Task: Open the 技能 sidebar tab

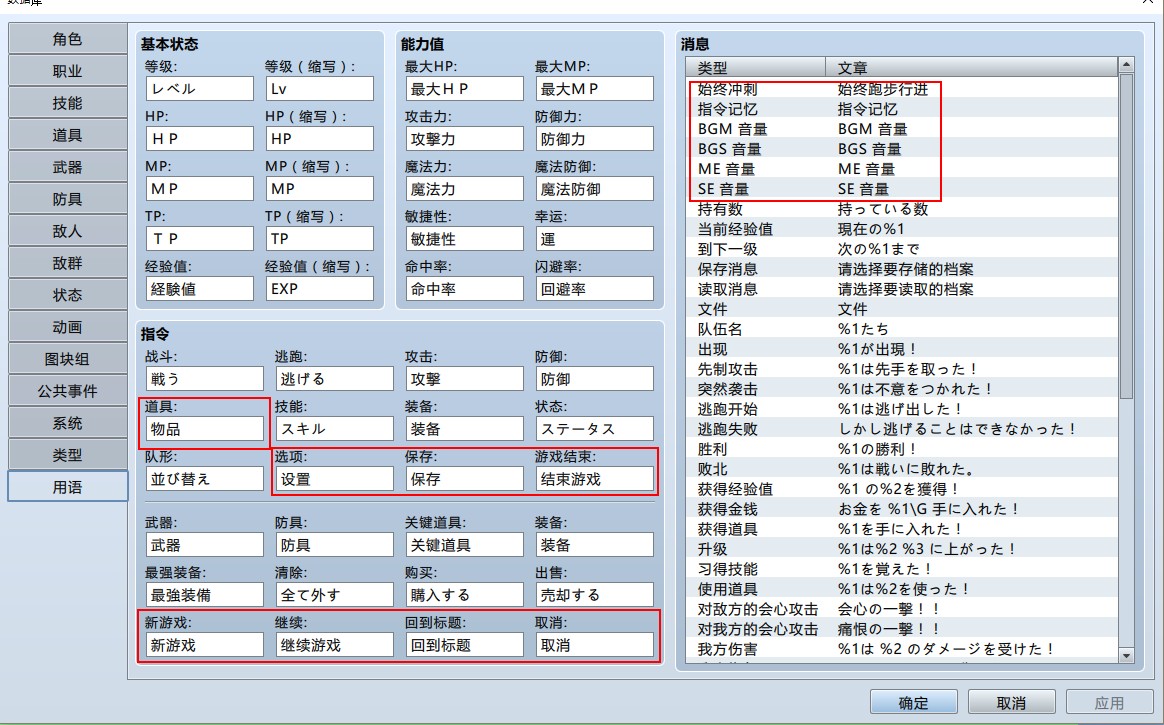Action: coord(68,102)
